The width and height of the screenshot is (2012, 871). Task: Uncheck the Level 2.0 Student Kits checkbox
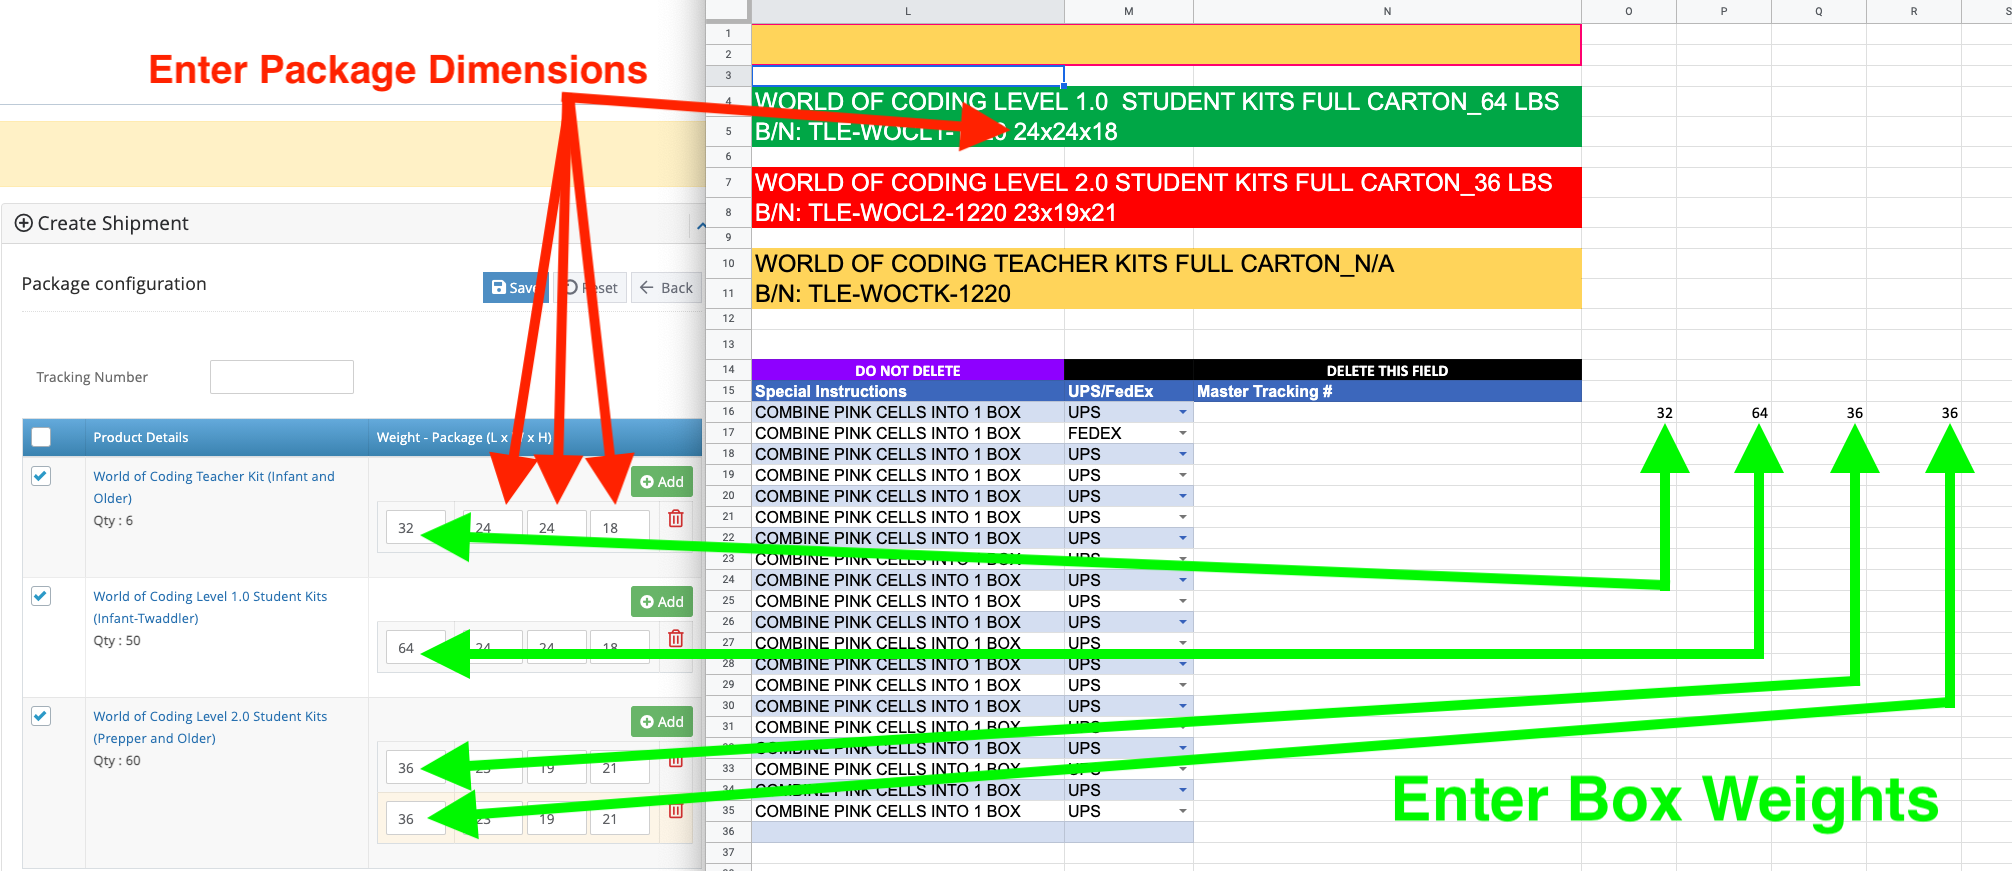coord(41,716)
